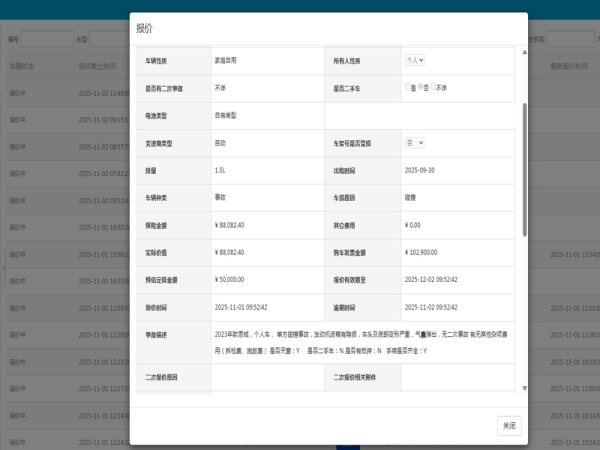
Task: Pick 不详 radio for 是否二手车
Action: pos(434,88)
